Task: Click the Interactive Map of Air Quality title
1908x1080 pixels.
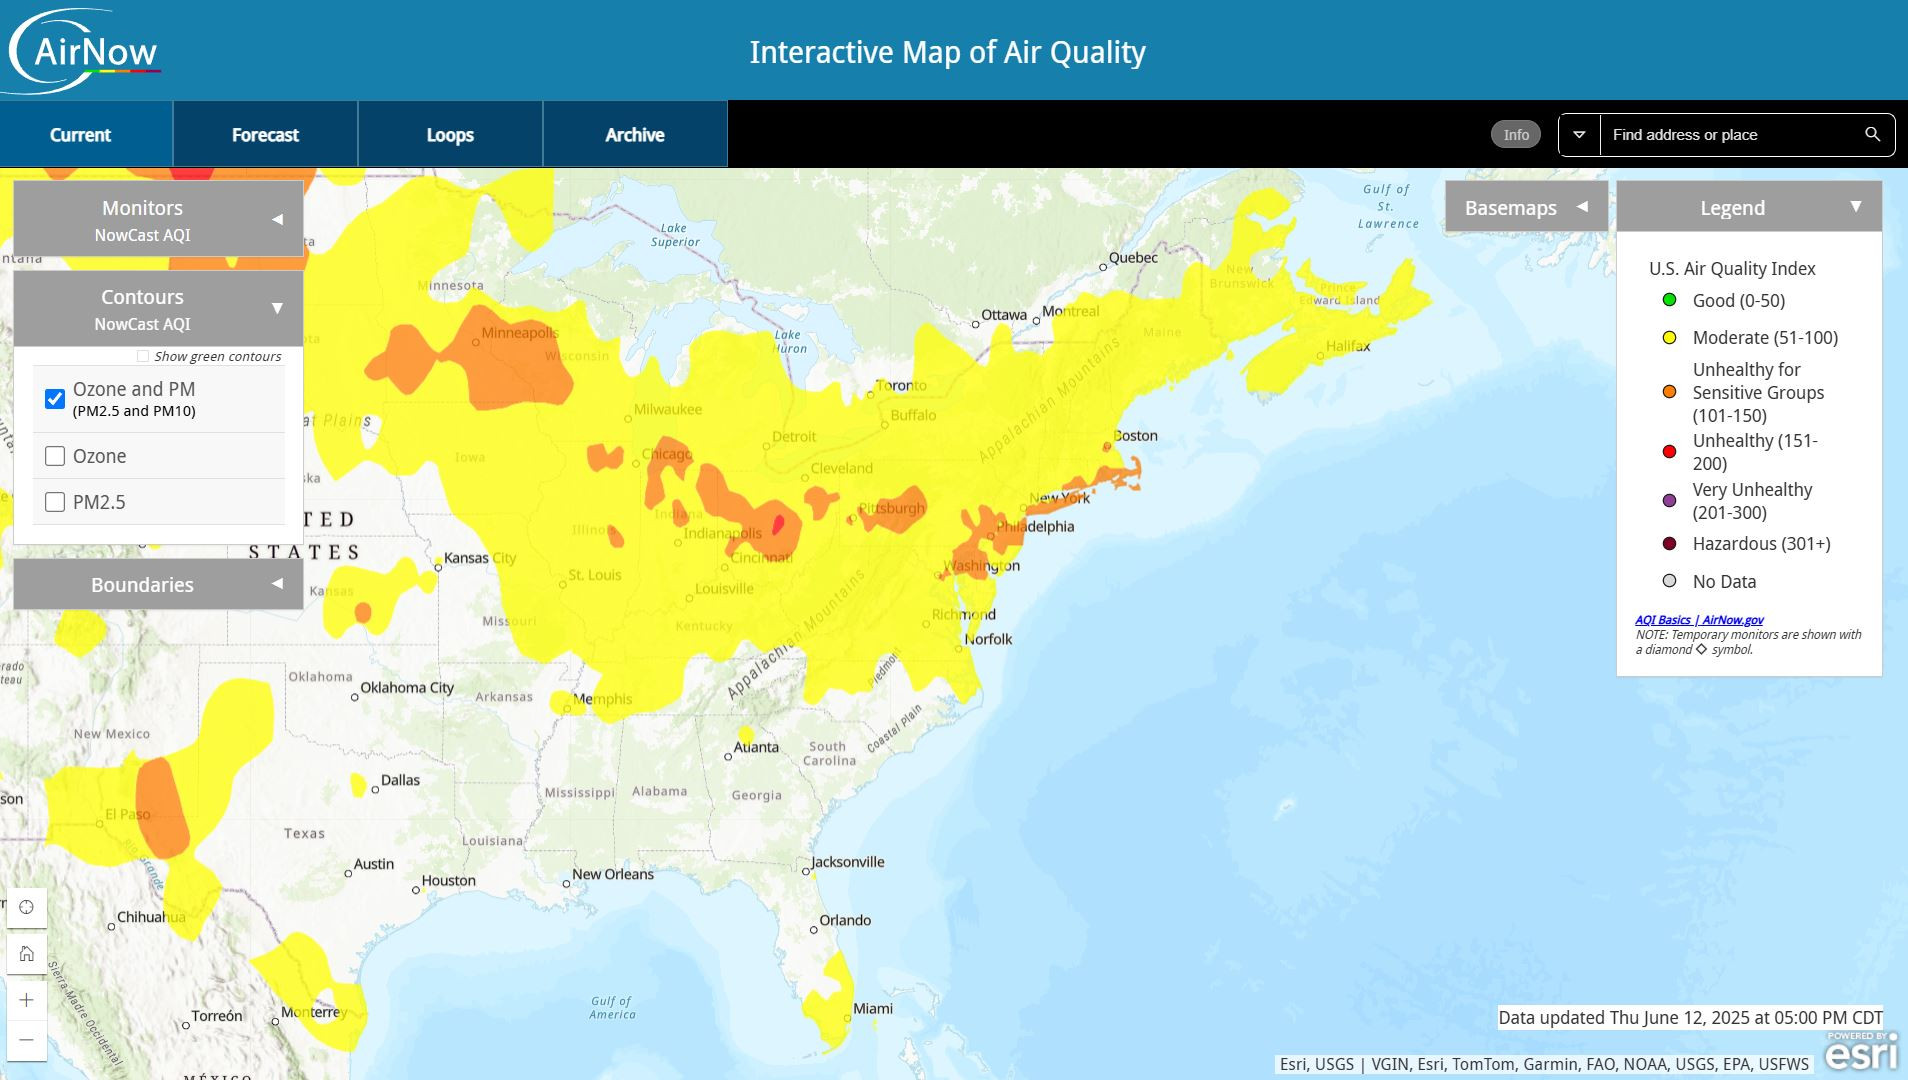Action: coord(947,52)
